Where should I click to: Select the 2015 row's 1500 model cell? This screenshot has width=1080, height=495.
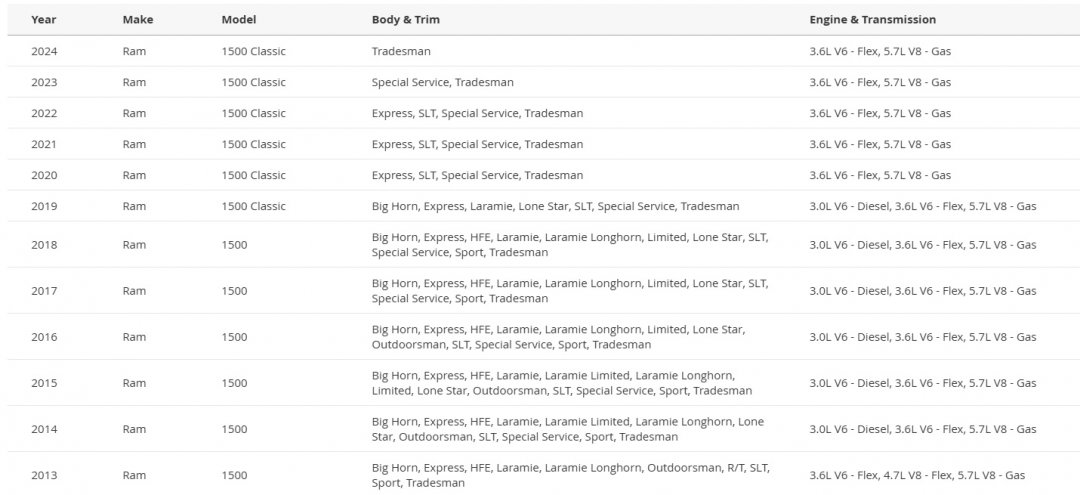pos(234,383)
